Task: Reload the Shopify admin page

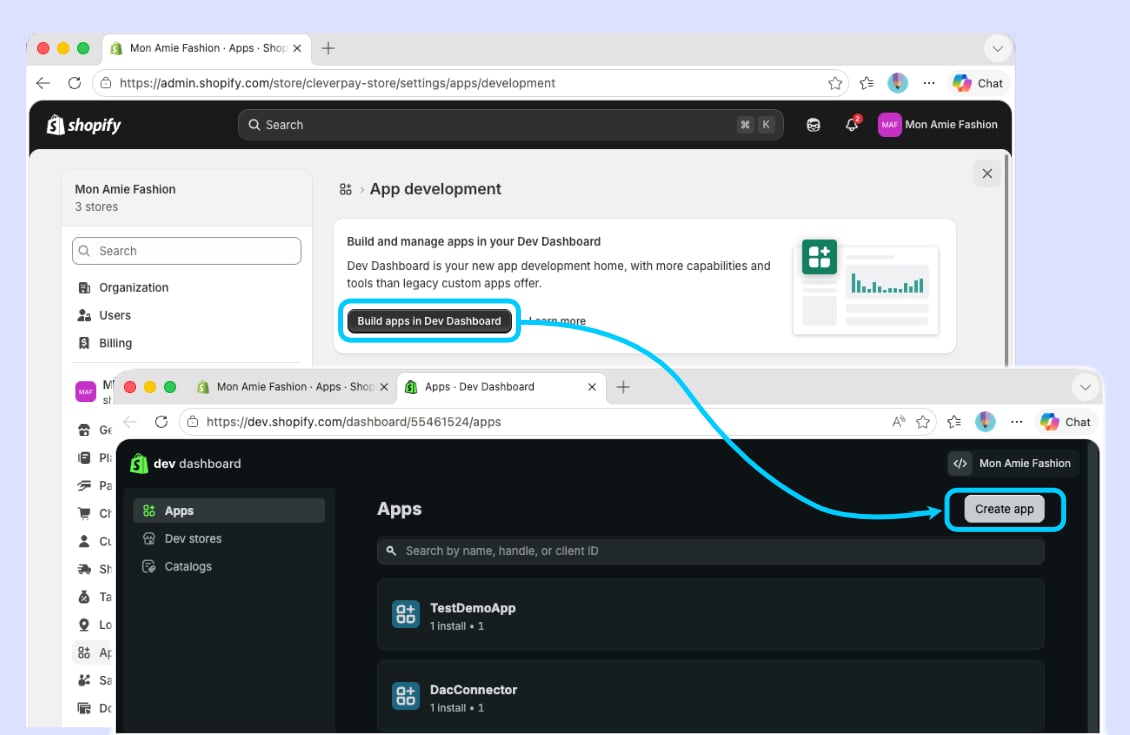Action: [74, 83]
